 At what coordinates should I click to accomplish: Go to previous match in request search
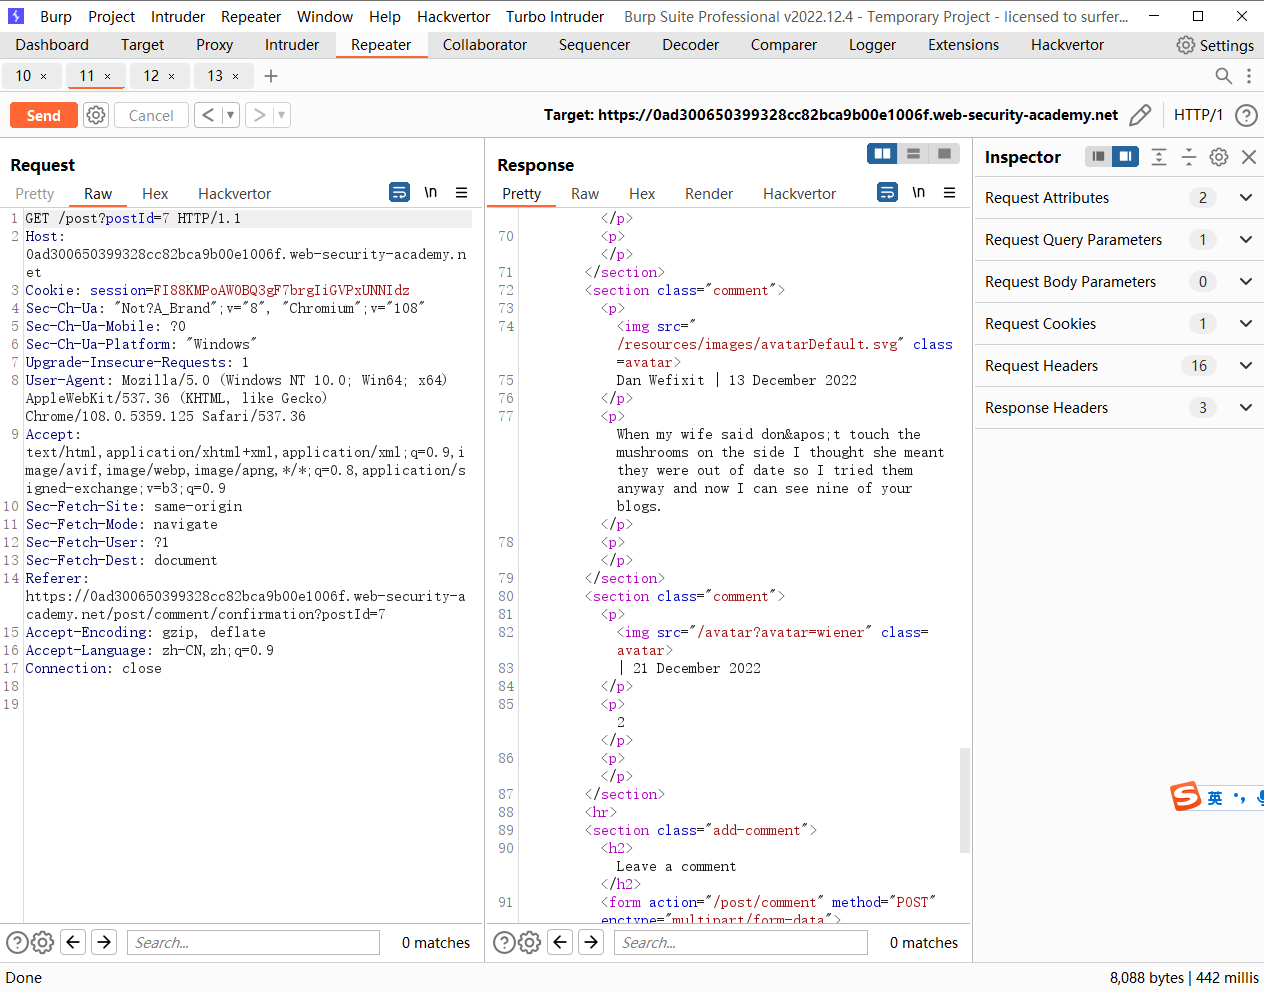click(73, 942)
